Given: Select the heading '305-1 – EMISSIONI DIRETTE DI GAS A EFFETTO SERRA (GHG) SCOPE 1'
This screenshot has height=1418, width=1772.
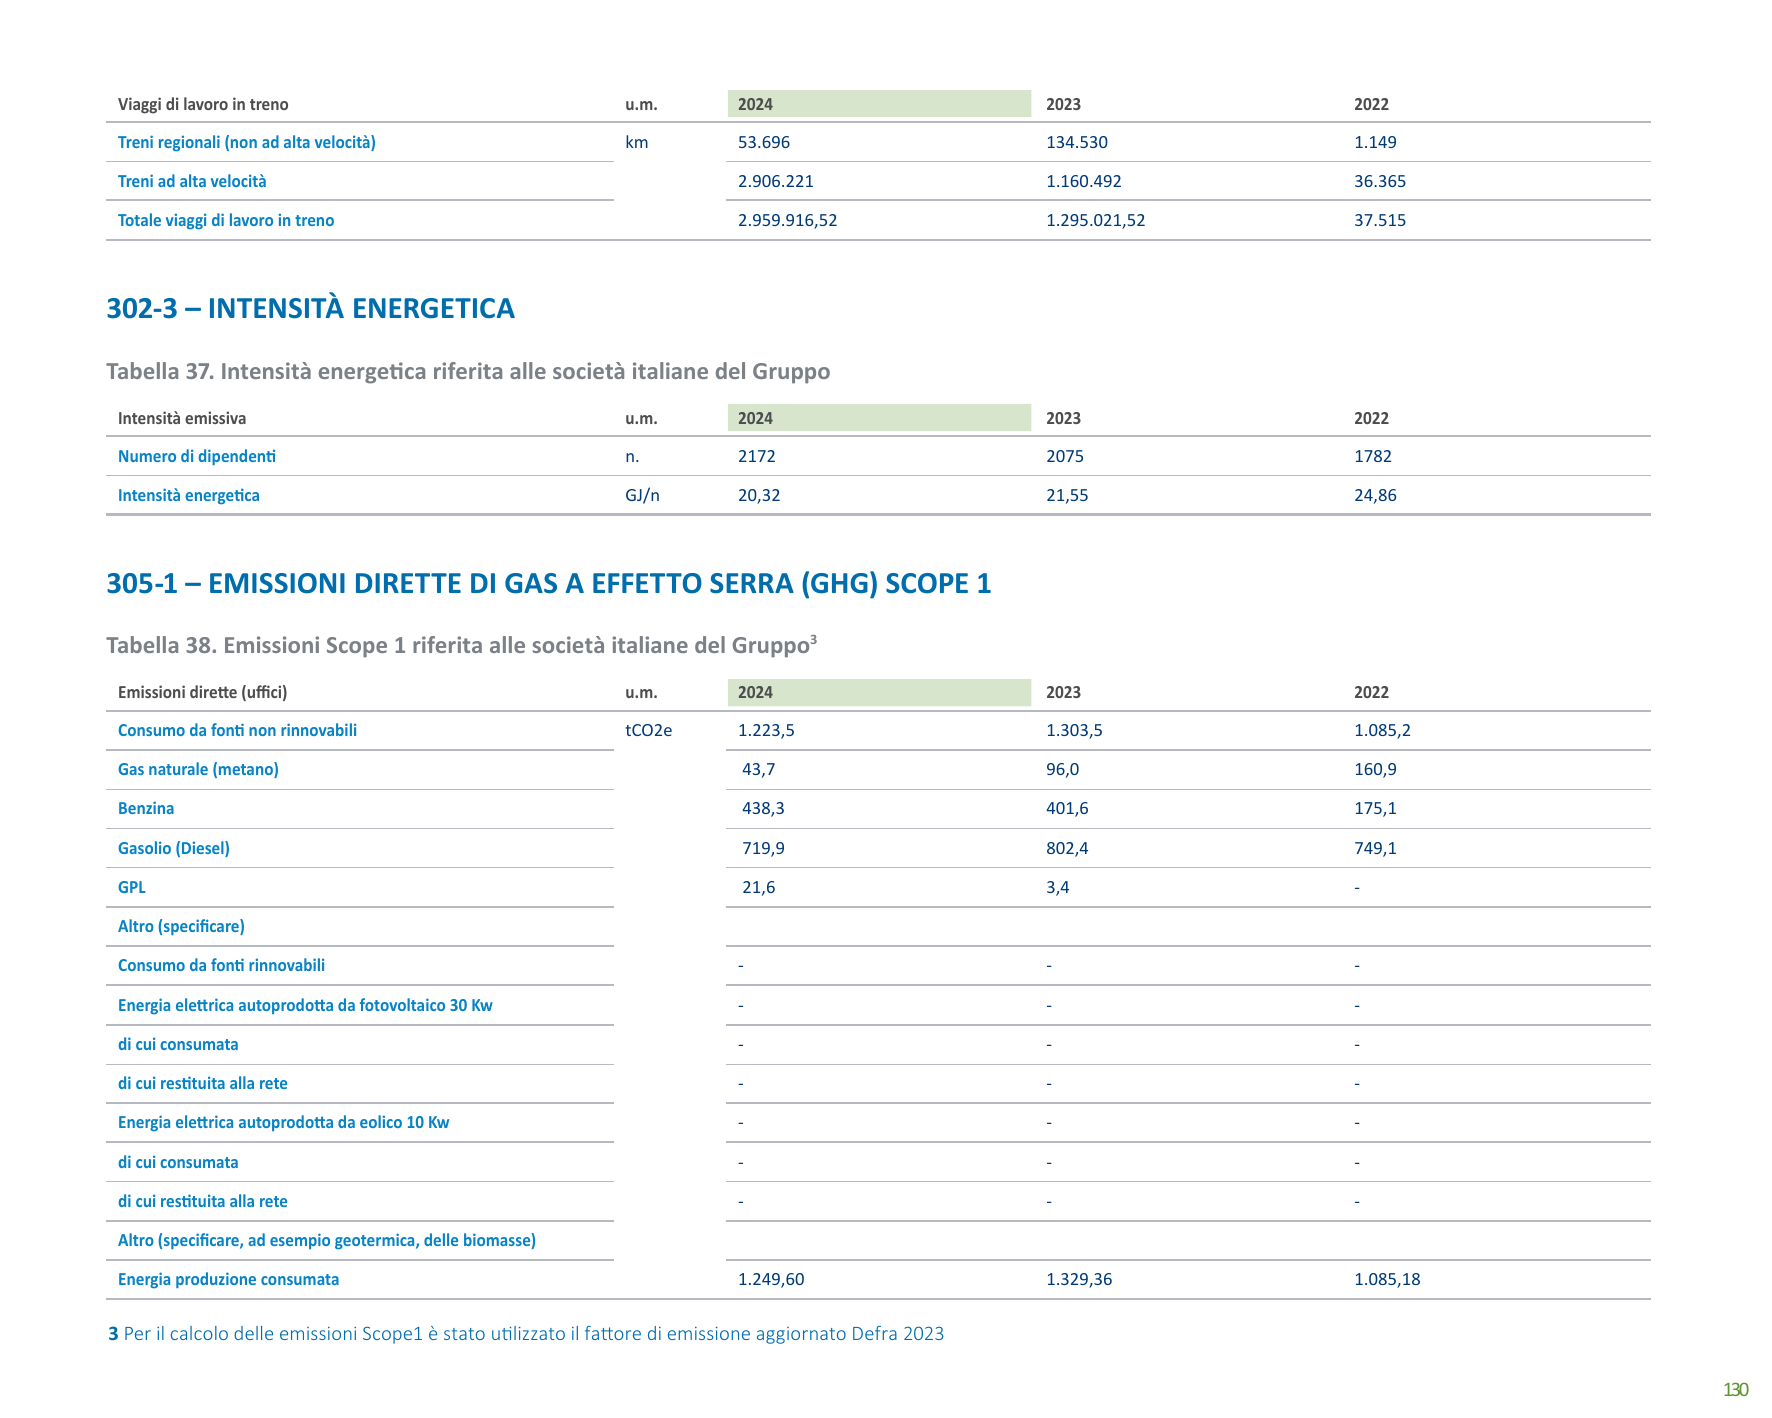Looking at the screenshot, I should point(549,583).
